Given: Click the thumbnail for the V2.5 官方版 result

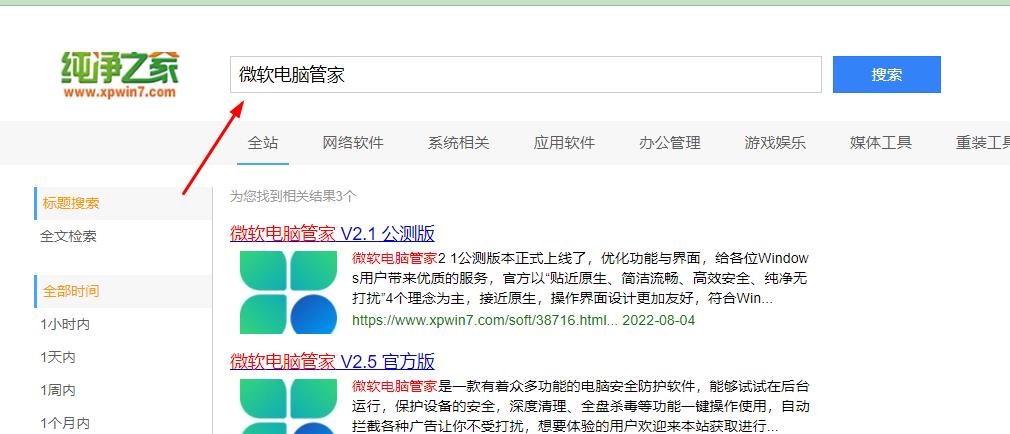Looking at the screenshot, I should (289, 406).
